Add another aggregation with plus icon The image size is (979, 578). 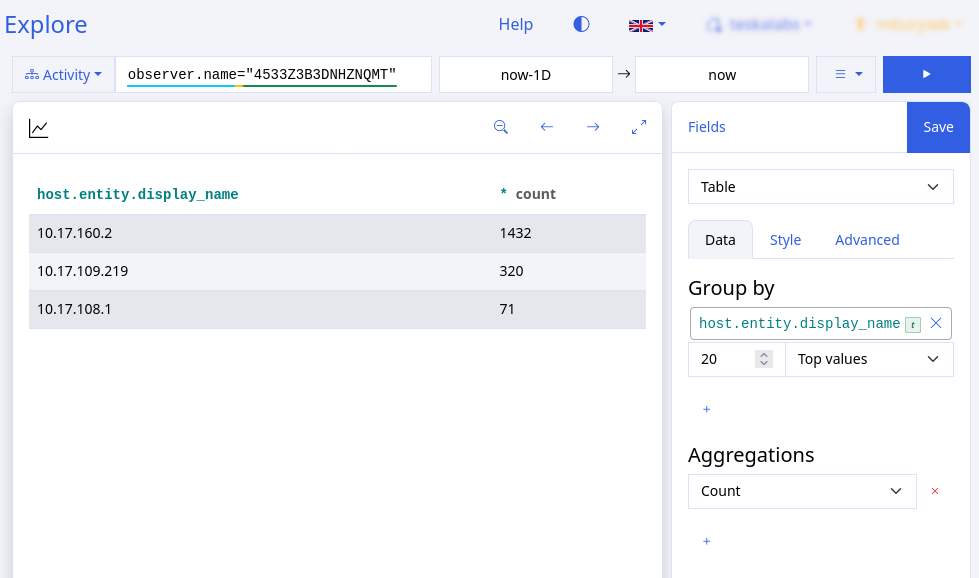tap(706, 541)
